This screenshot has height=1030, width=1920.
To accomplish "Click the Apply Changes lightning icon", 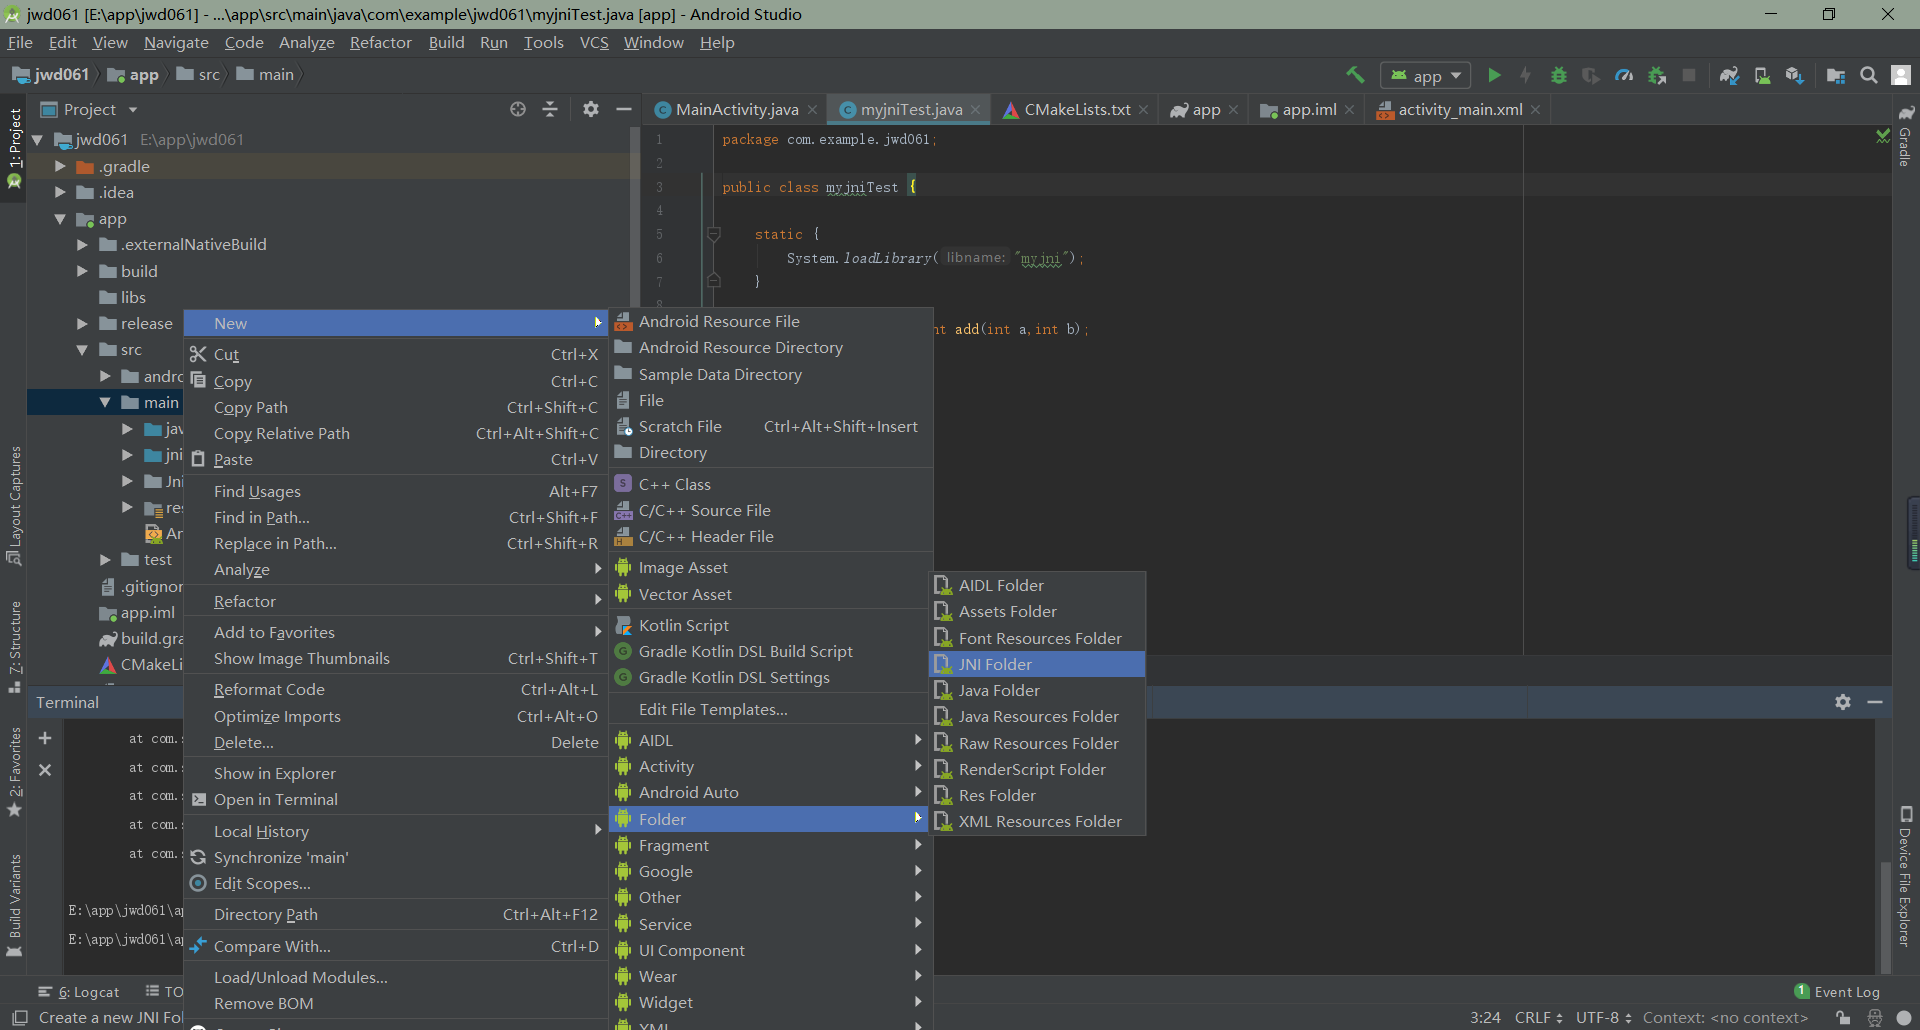I will 1525,75.
